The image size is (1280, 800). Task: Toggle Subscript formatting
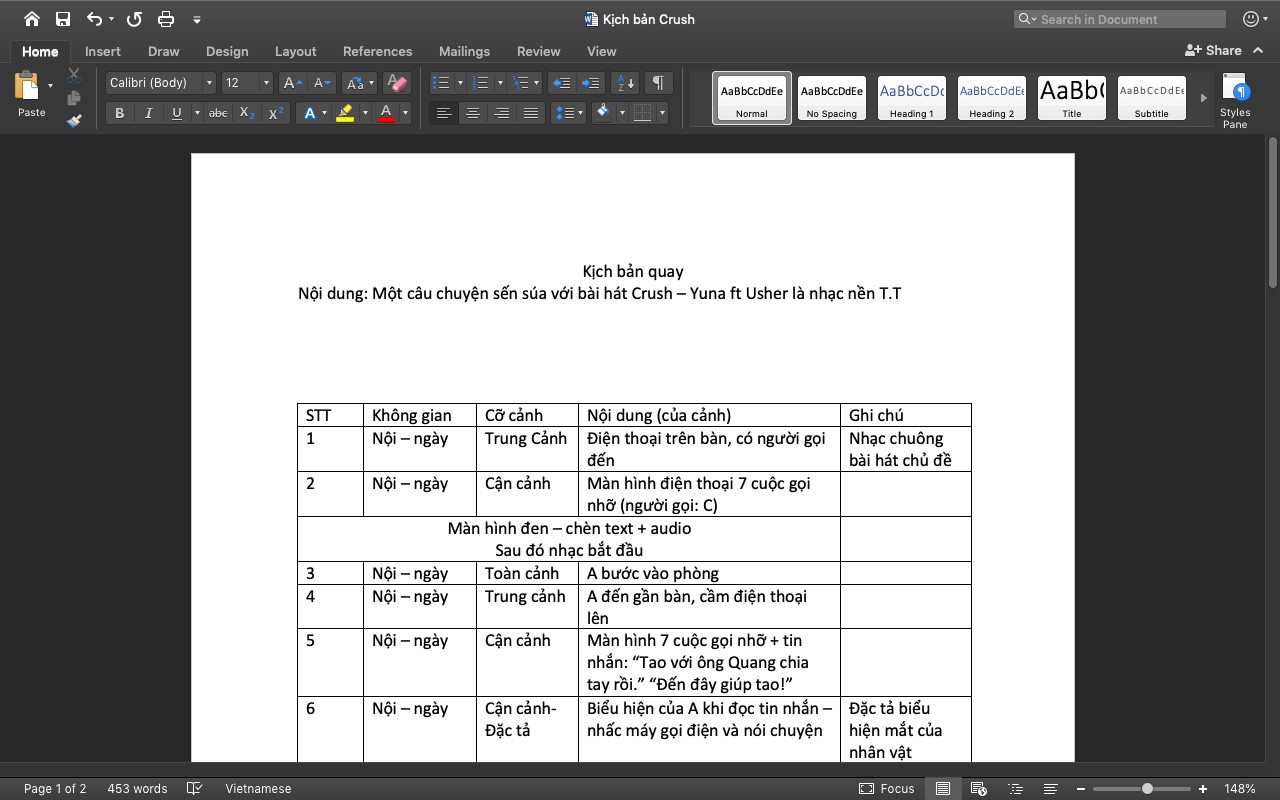tap(247, 113)
